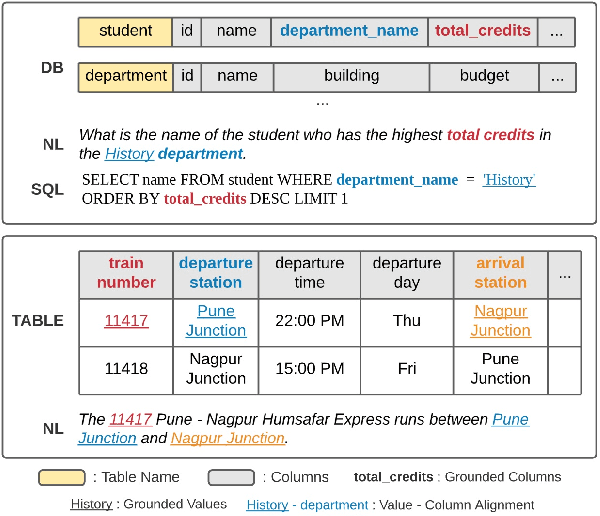Click the 'departure time' column header
Image resolution: width=600 pixels, height=516 pixels.
309,273
